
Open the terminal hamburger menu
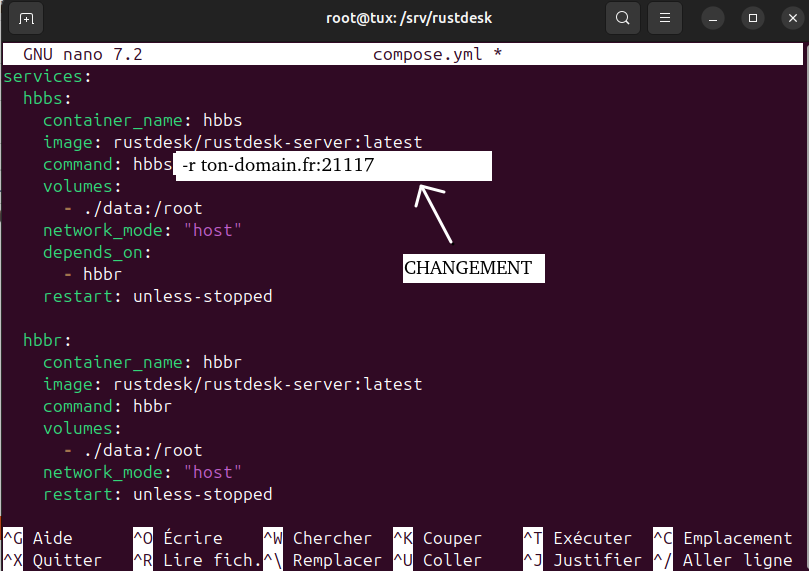click(664, 18)
